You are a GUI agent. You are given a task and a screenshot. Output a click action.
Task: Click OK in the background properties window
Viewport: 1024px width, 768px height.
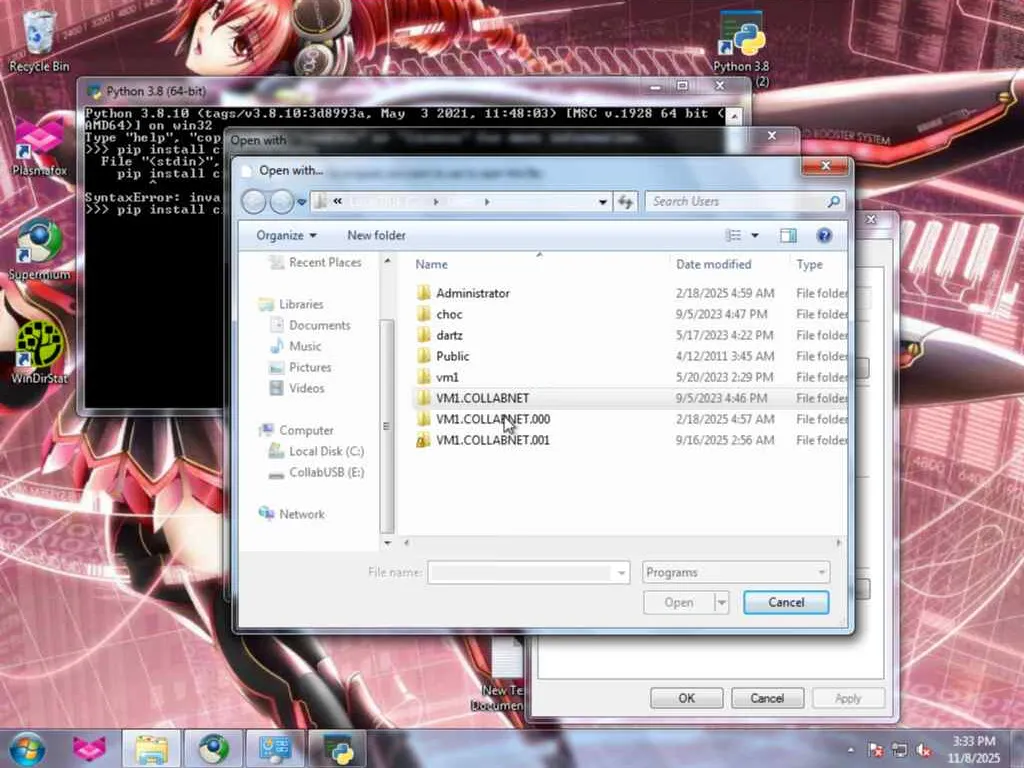pyautogui.click(x=686, y=698)
